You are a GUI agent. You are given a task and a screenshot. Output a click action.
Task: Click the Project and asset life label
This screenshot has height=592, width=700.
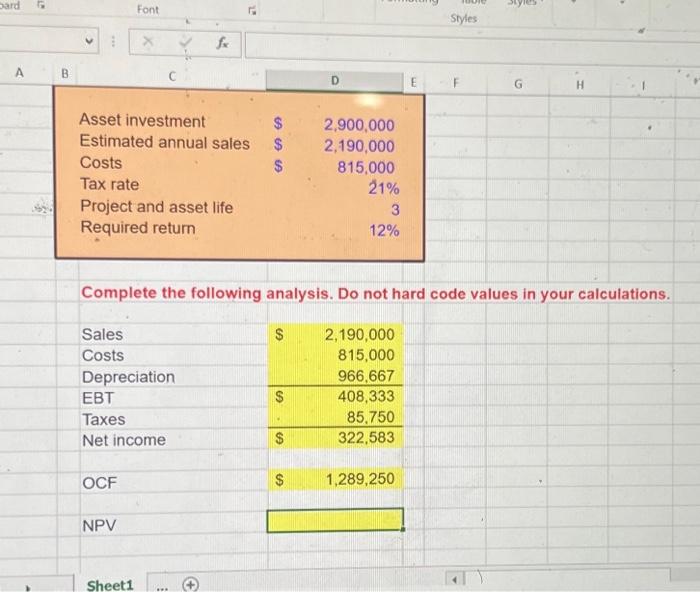pyautogui.click(x=157, y=207)
